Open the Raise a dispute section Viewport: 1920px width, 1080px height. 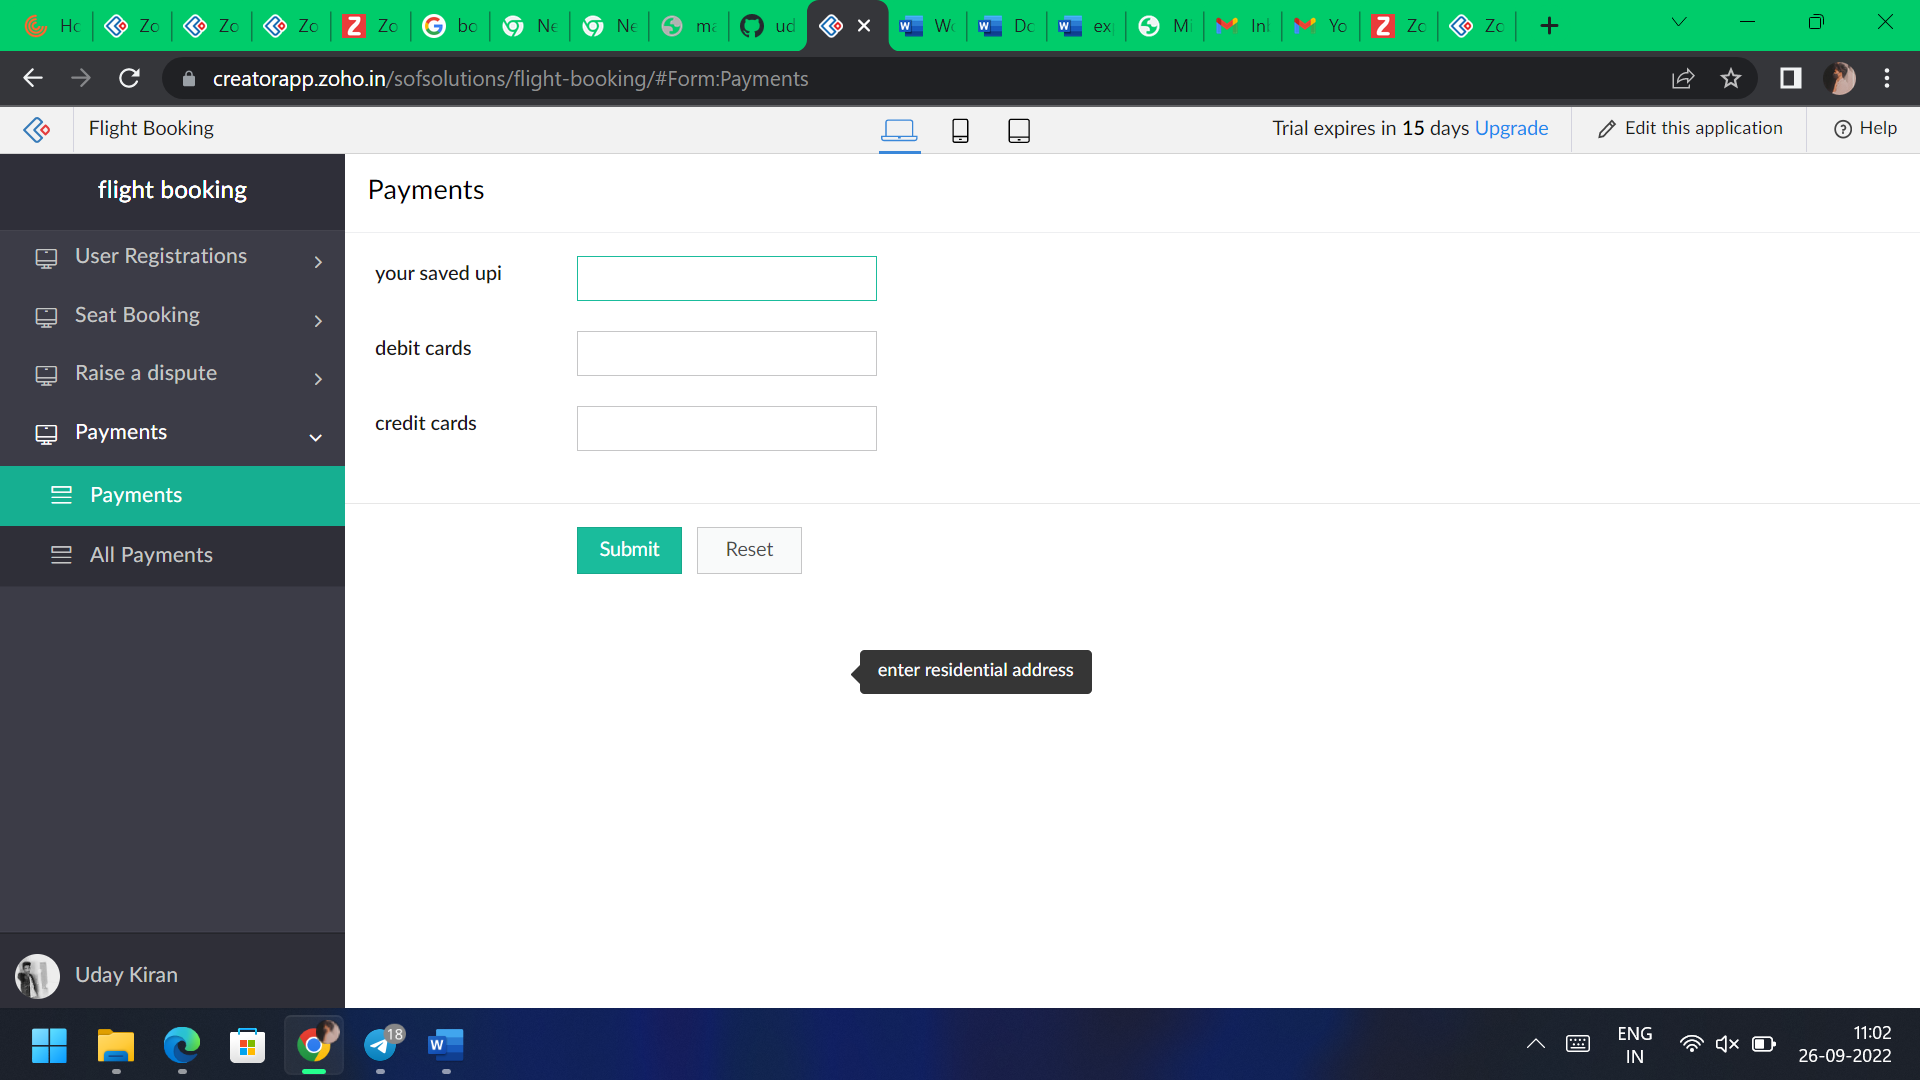pyautogui.click(x=318, y=379)
